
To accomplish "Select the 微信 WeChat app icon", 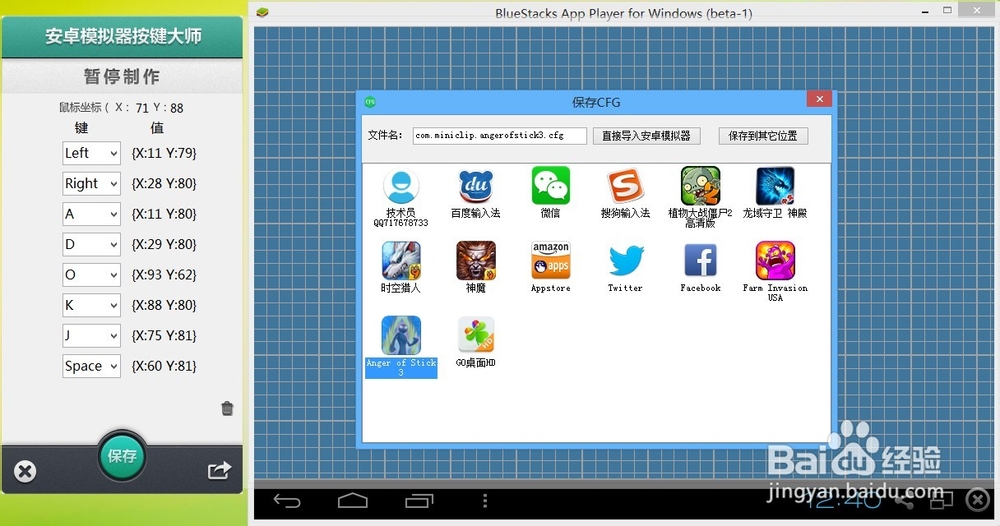I will pyautogui.click(x=550, y=186).
